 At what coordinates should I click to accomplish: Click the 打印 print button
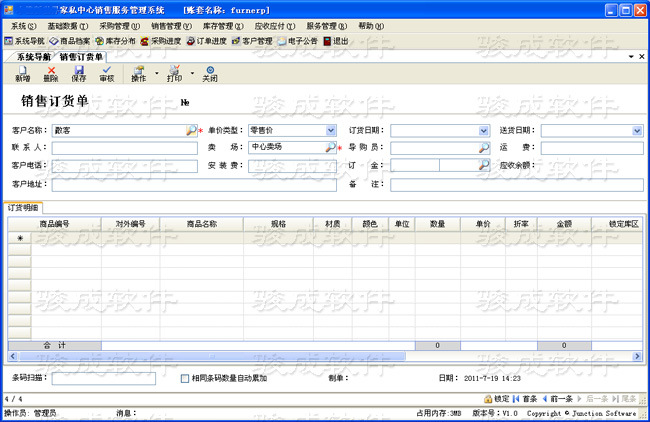pyautogui.click(x=175, y=74)
